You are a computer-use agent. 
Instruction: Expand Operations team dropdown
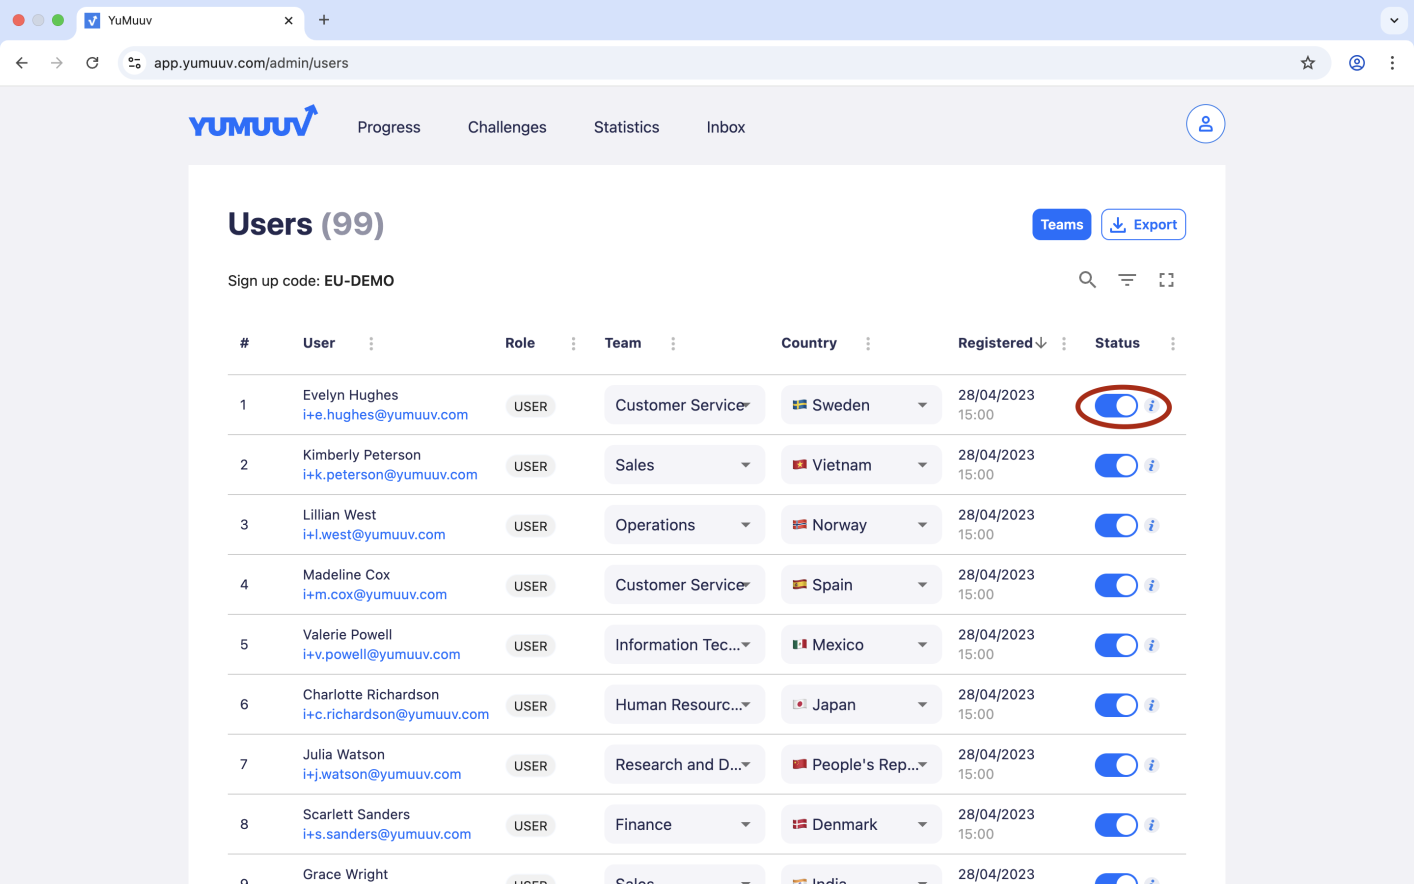684,525
